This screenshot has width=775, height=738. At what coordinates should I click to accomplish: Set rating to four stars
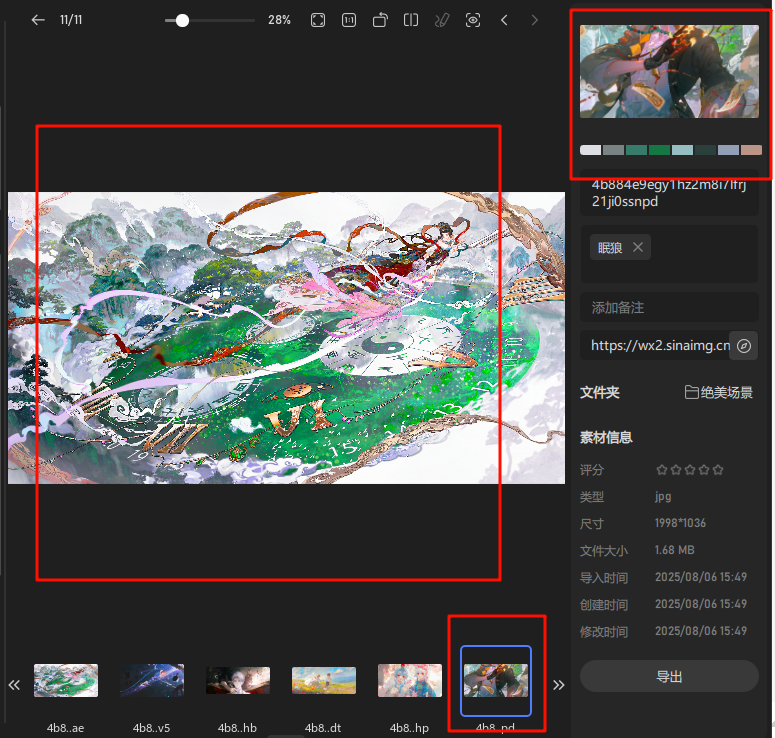[704, 470]
